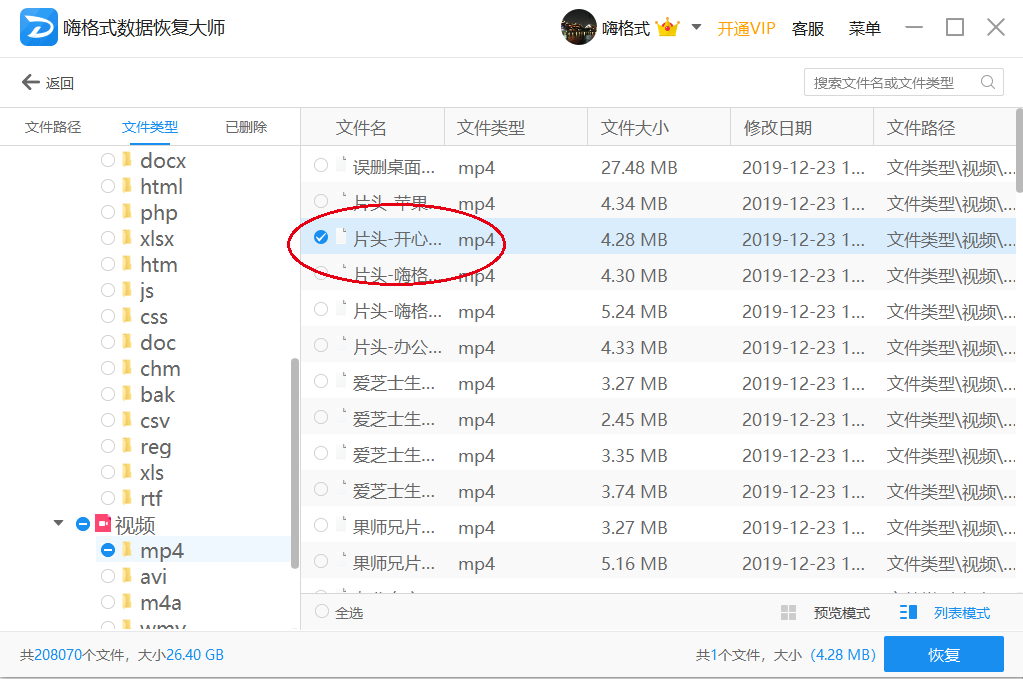
Task: Click the 嗨格式 username
Action: tap(626, 28)
